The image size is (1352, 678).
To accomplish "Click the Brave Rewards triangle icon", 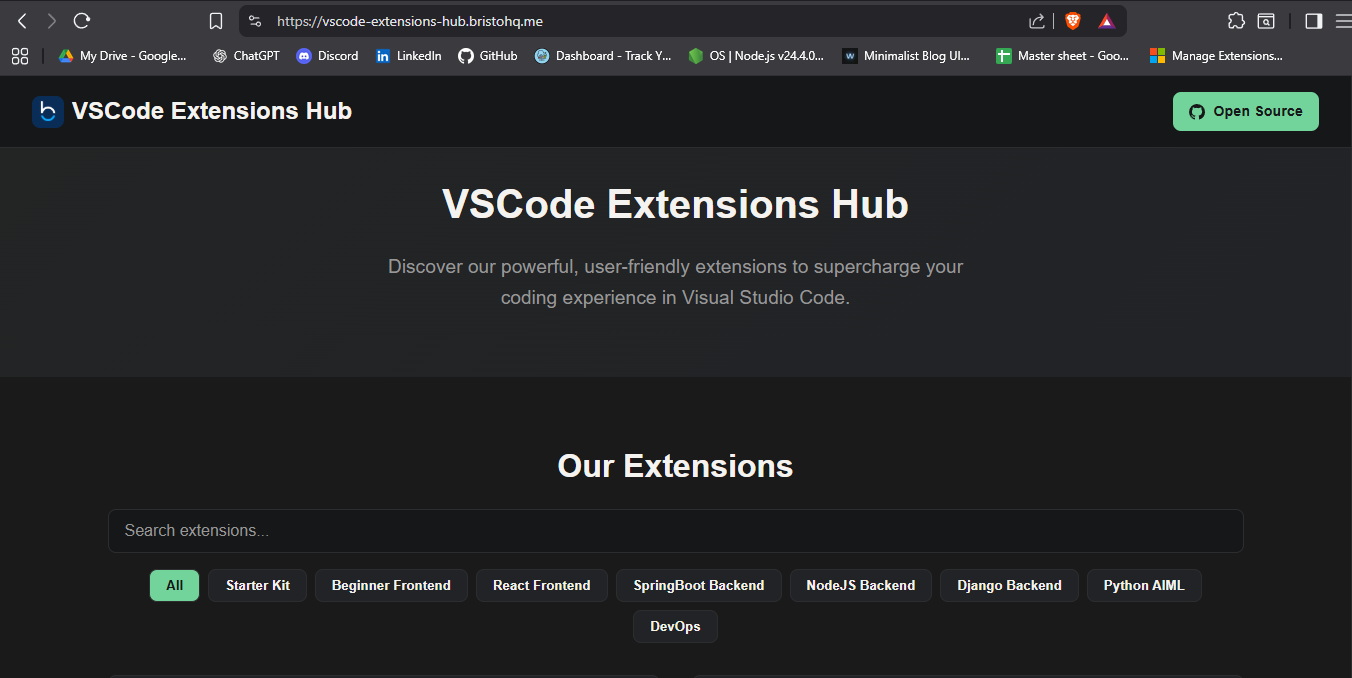I will (x=1106, y=19).
